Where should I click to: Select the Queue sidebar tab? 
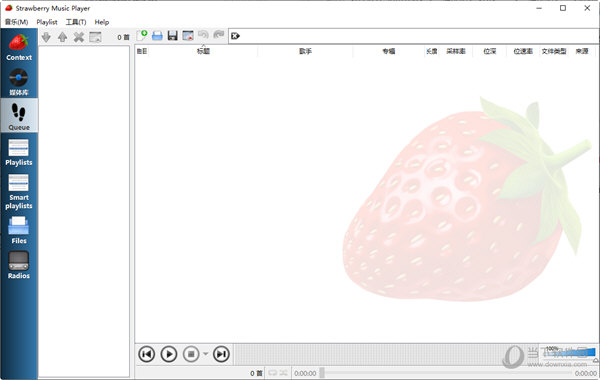[x=19, y=116]
